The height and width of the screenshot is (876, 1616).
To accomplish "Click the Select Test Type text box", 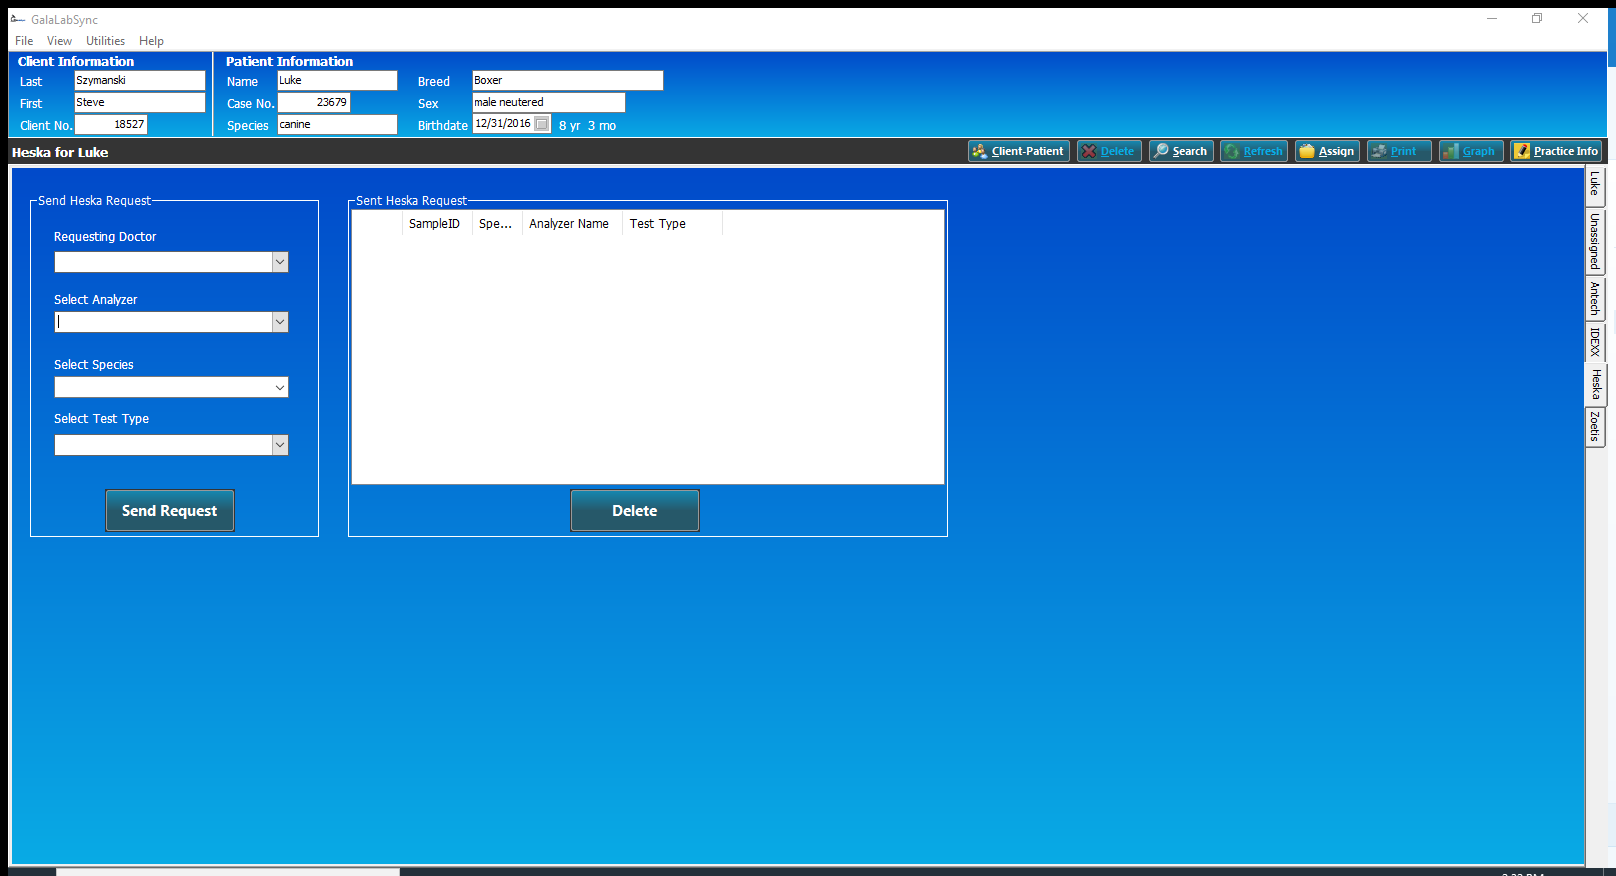I will [163, 445].
